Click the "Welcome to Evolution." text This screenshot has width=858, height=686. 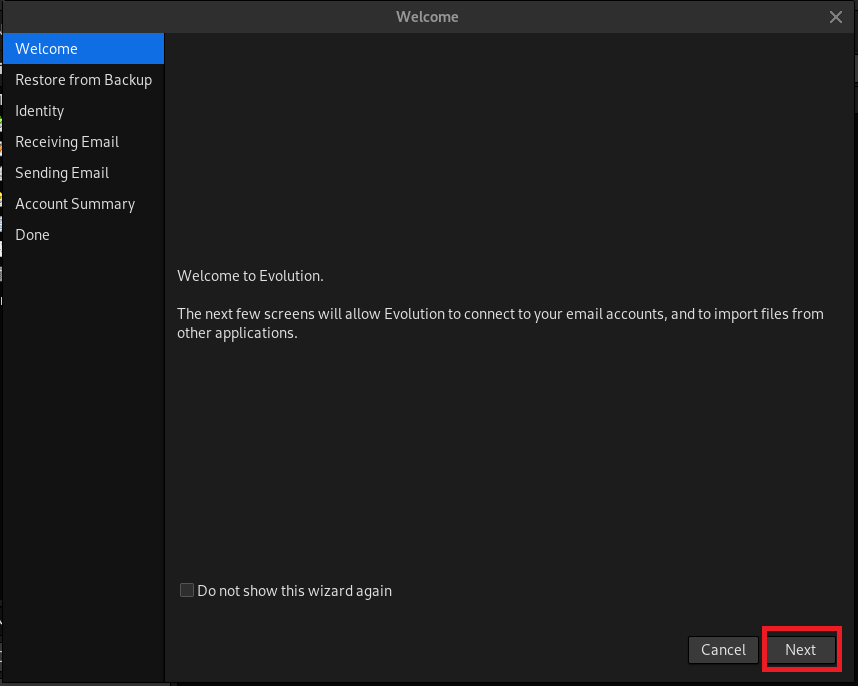tap(250, 276)
